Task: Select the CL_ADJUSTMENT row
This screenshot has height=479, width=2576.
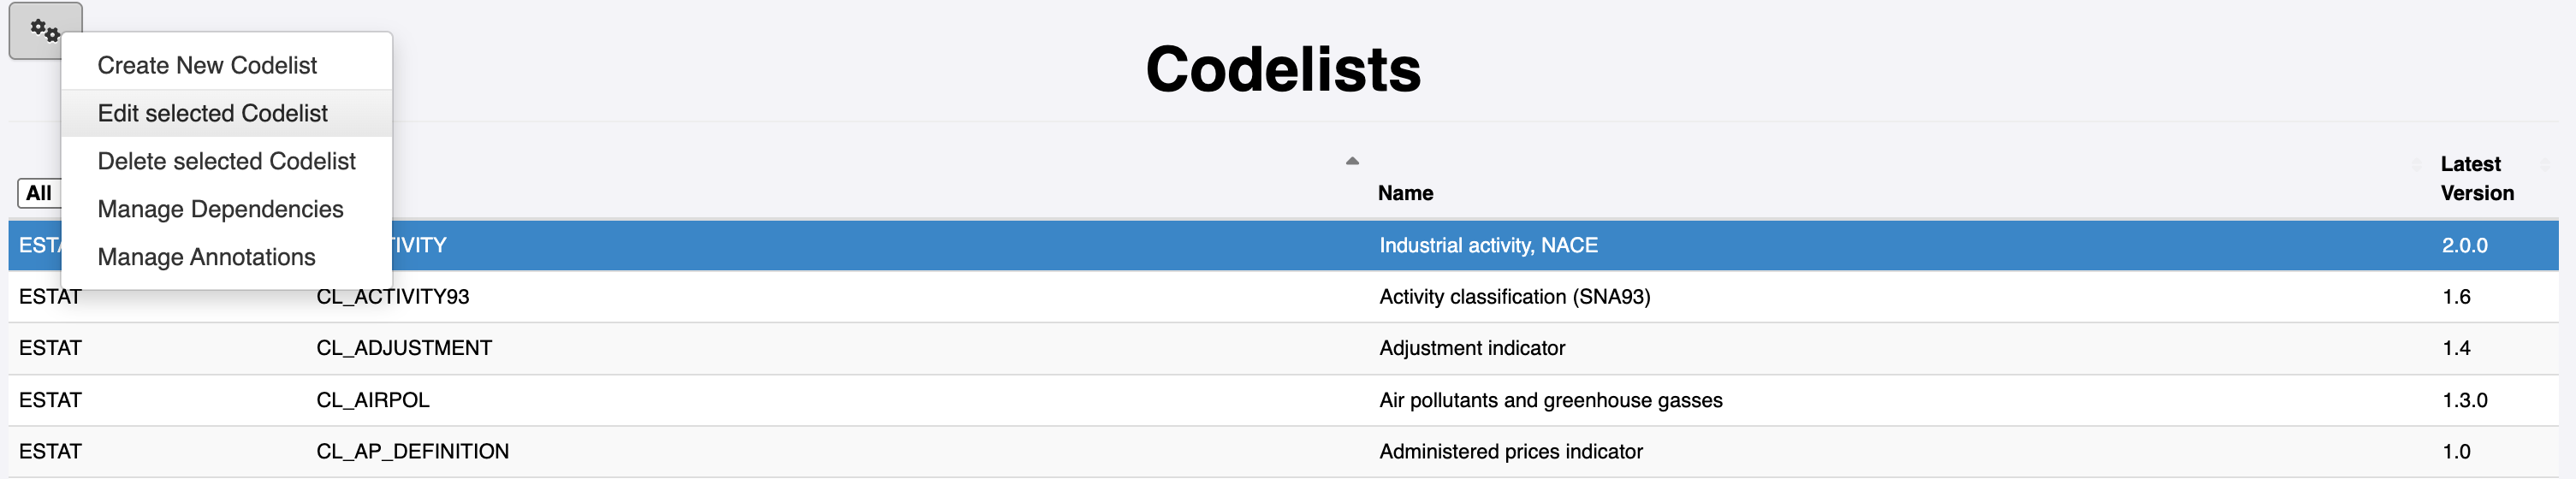Action: (1283, 348)
